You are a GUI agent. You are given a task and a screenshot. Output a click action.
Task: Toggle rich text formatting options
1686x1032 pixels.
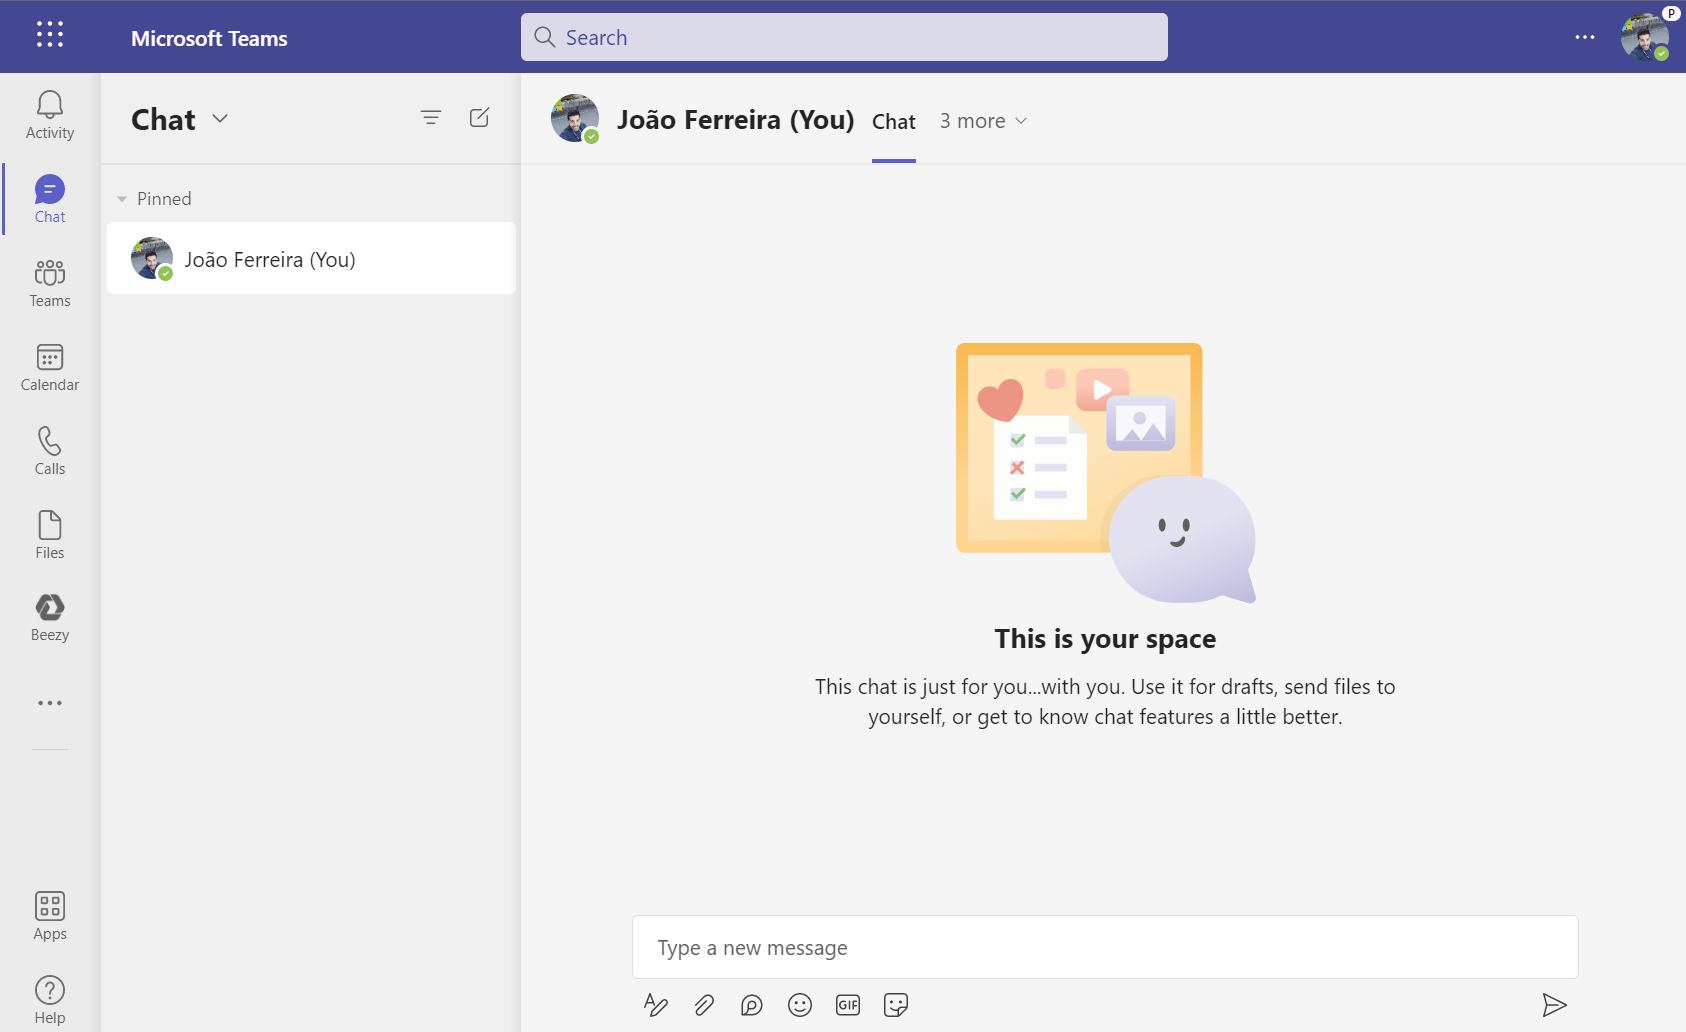point(656,1005)
